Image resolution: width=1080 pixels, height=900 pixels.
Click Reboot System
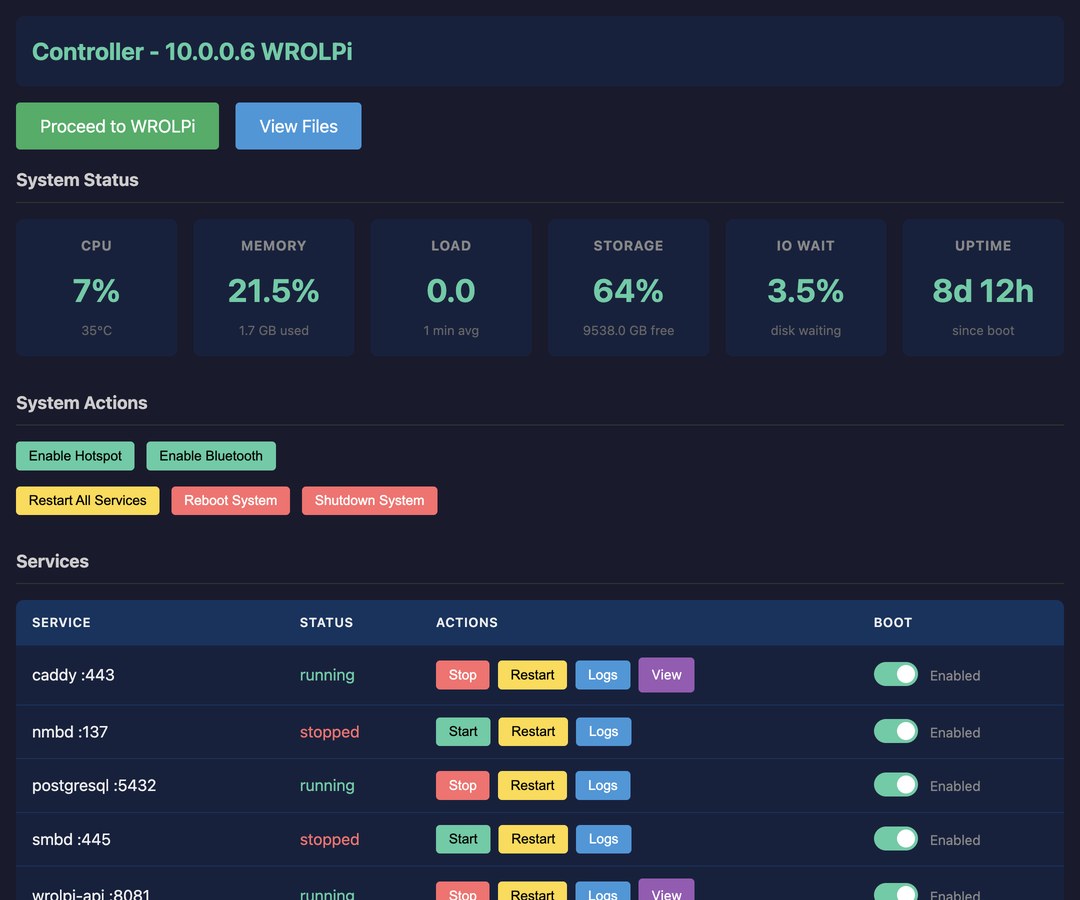[231, 501]
